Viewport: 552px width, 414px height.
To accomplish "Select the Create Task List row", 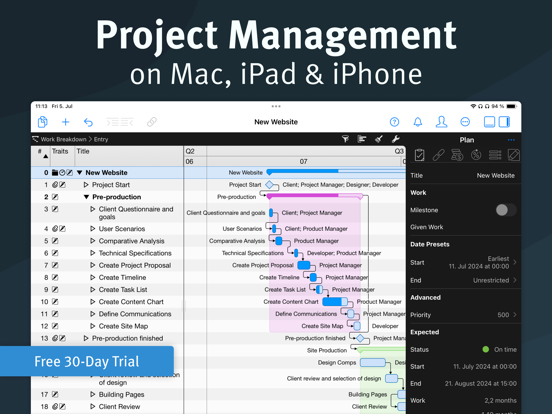I will coord(107,289).
